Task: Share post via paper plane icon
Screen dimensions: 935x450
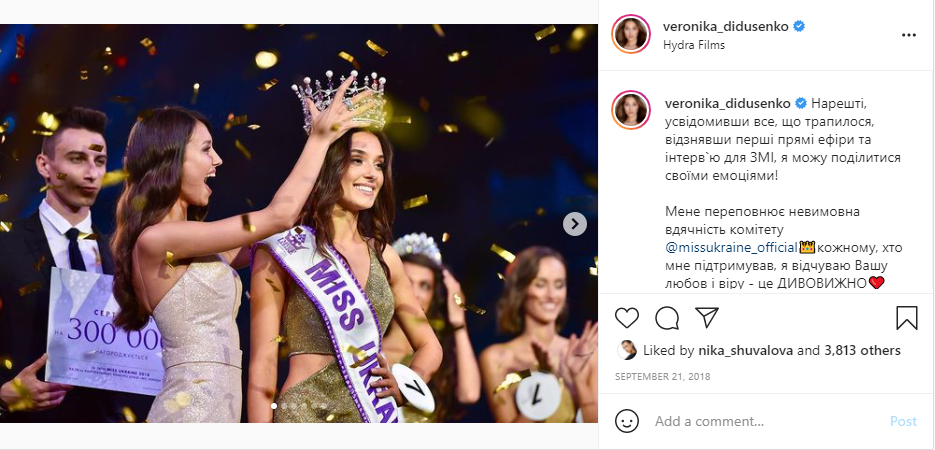Action: click(x=706, y=318)
